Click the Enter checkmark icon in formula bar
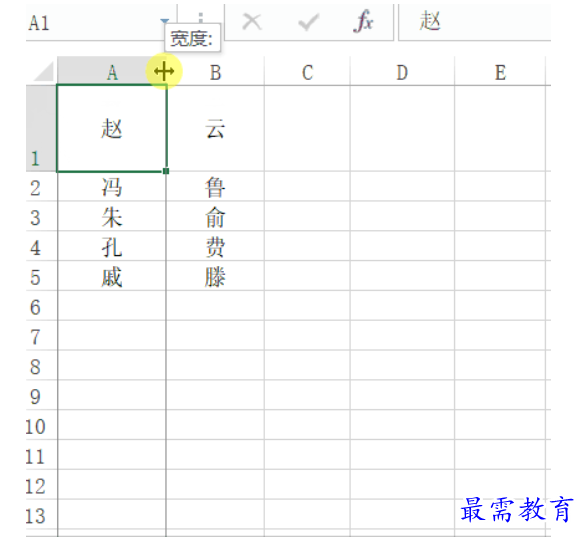 point(308,22)
